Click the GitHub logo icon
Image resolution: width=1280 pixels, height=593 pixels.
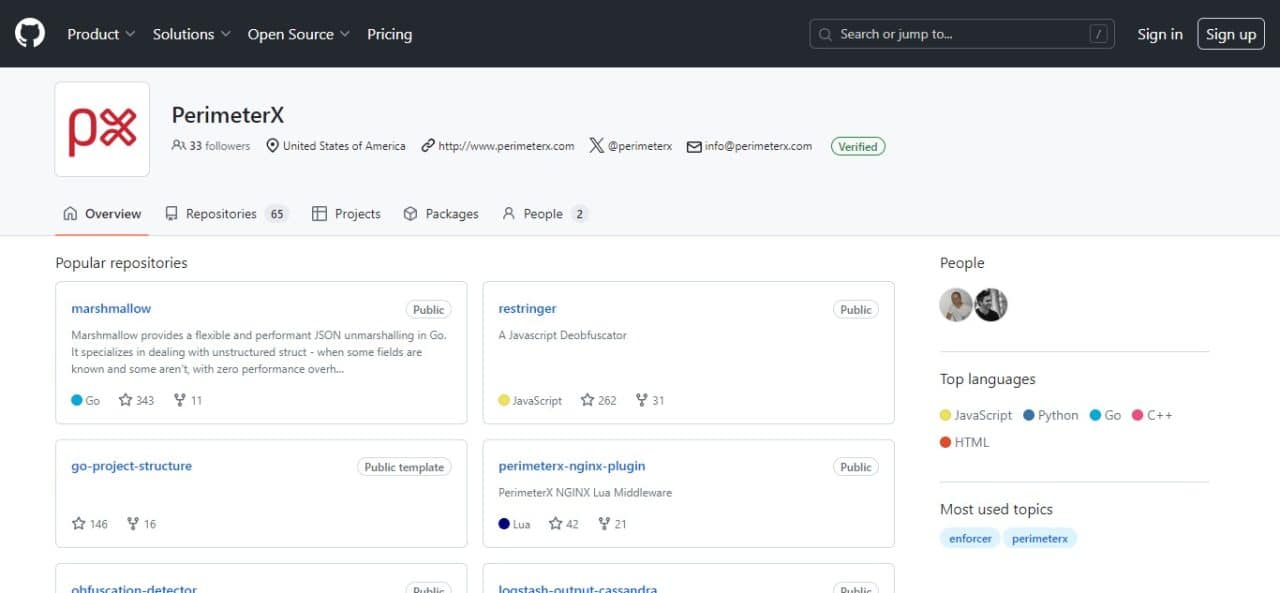tap(30, 34)
